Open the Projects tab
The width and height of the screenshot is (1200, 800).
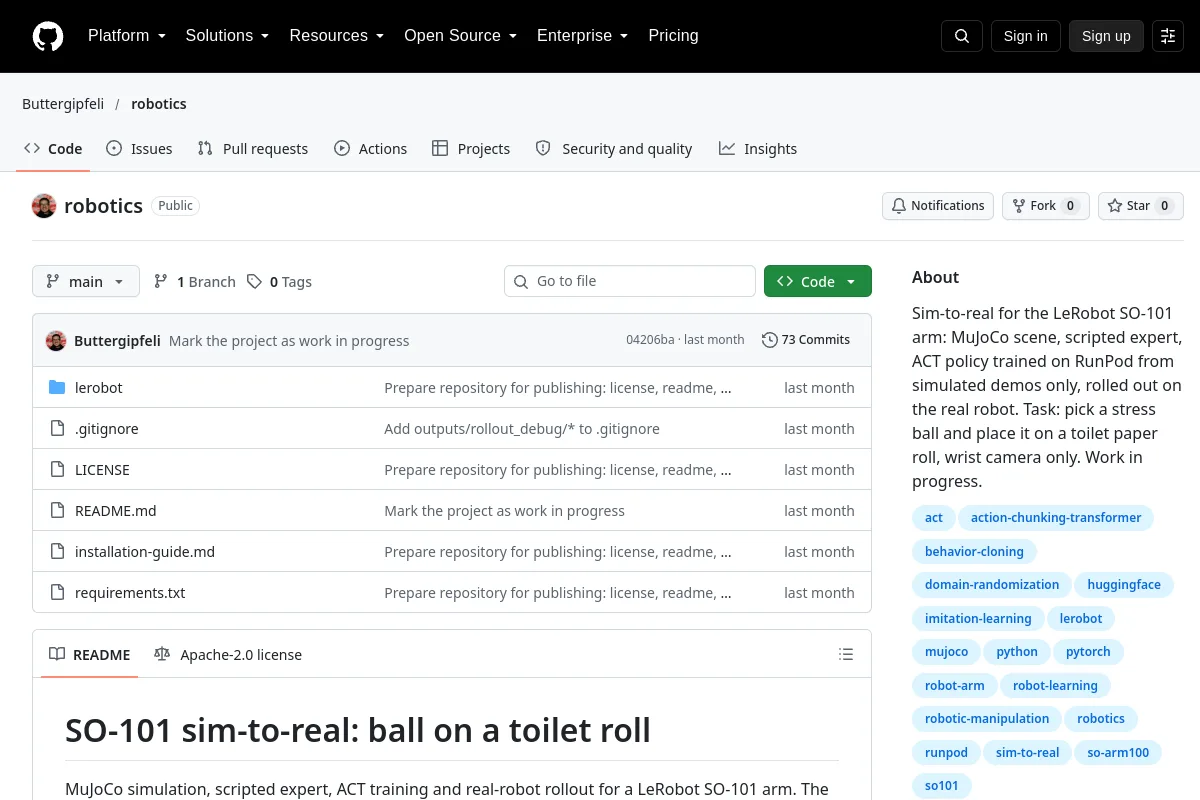[x=471, y=149]
